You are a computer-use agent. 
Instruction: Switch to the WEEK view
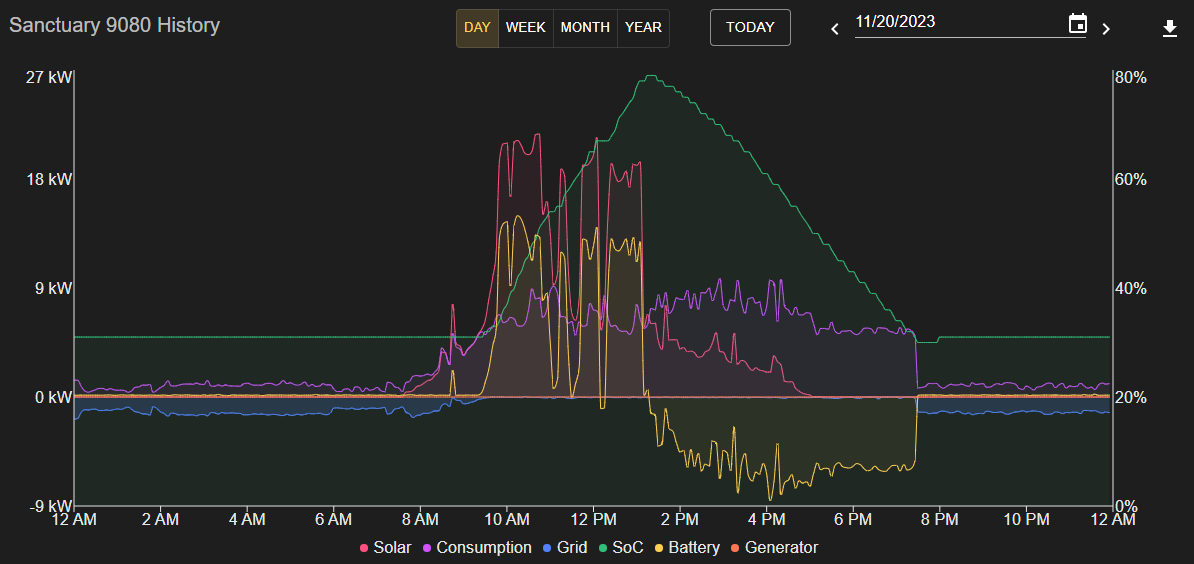tap(525, 28)
